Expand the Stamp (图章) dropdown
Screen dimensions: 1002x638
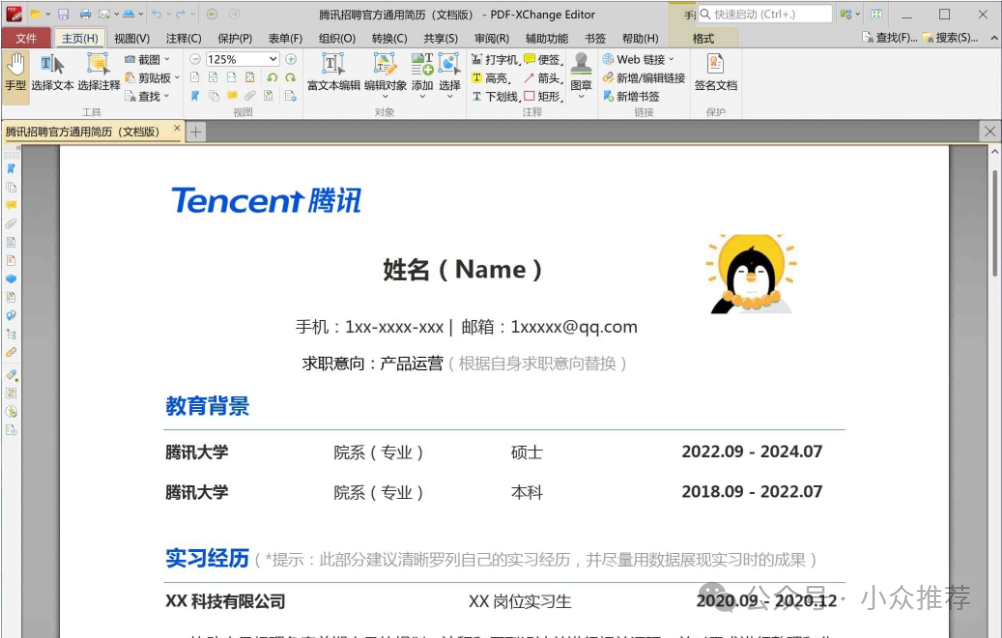pyautogui.click(x=581, y=98)
